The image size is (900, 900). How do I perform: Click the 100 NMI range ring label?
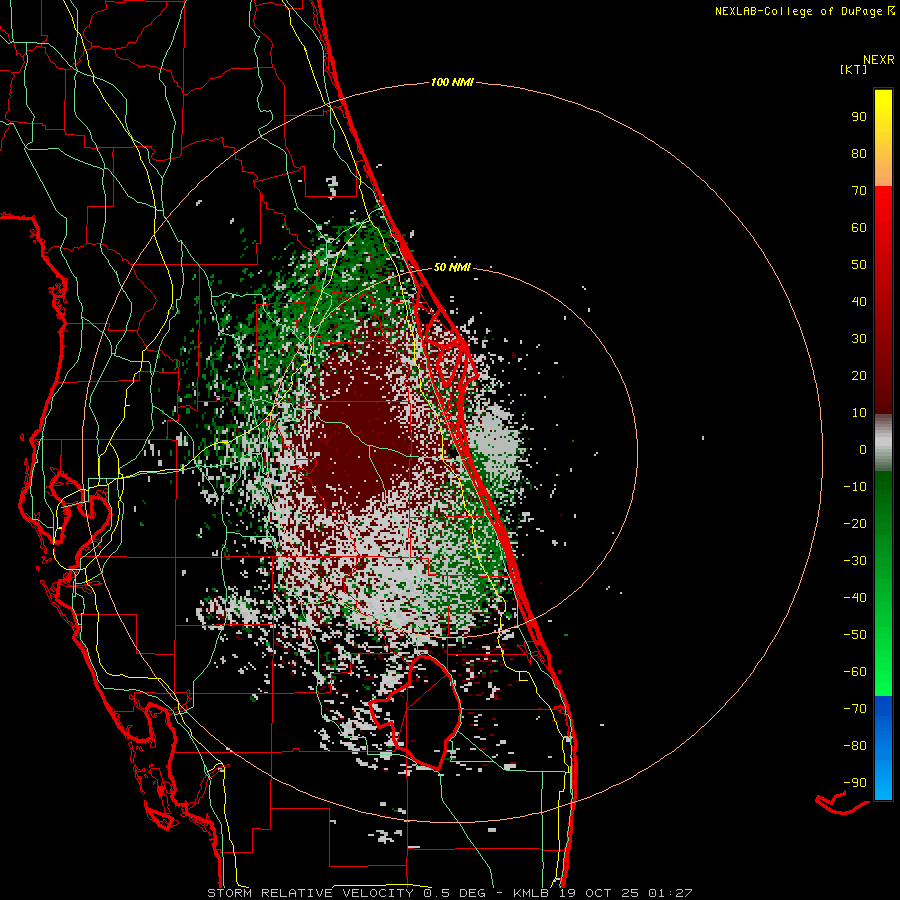pyautogui.click(x=452, y=82)
